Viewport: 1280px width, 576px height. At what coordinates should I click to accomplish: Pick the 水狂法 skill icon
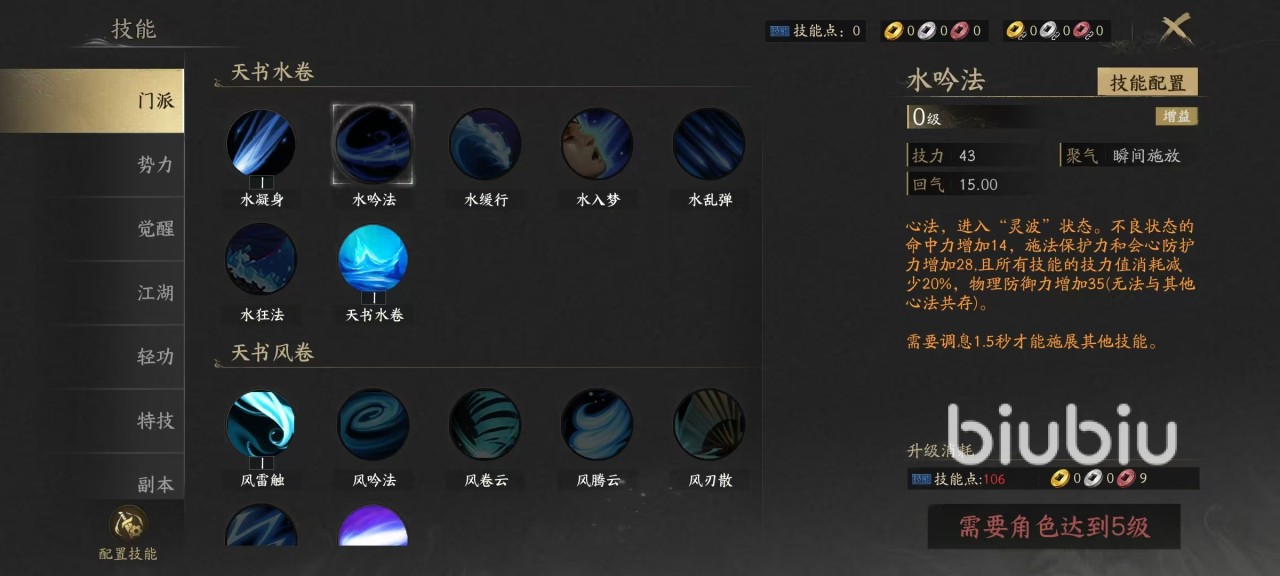261,259
